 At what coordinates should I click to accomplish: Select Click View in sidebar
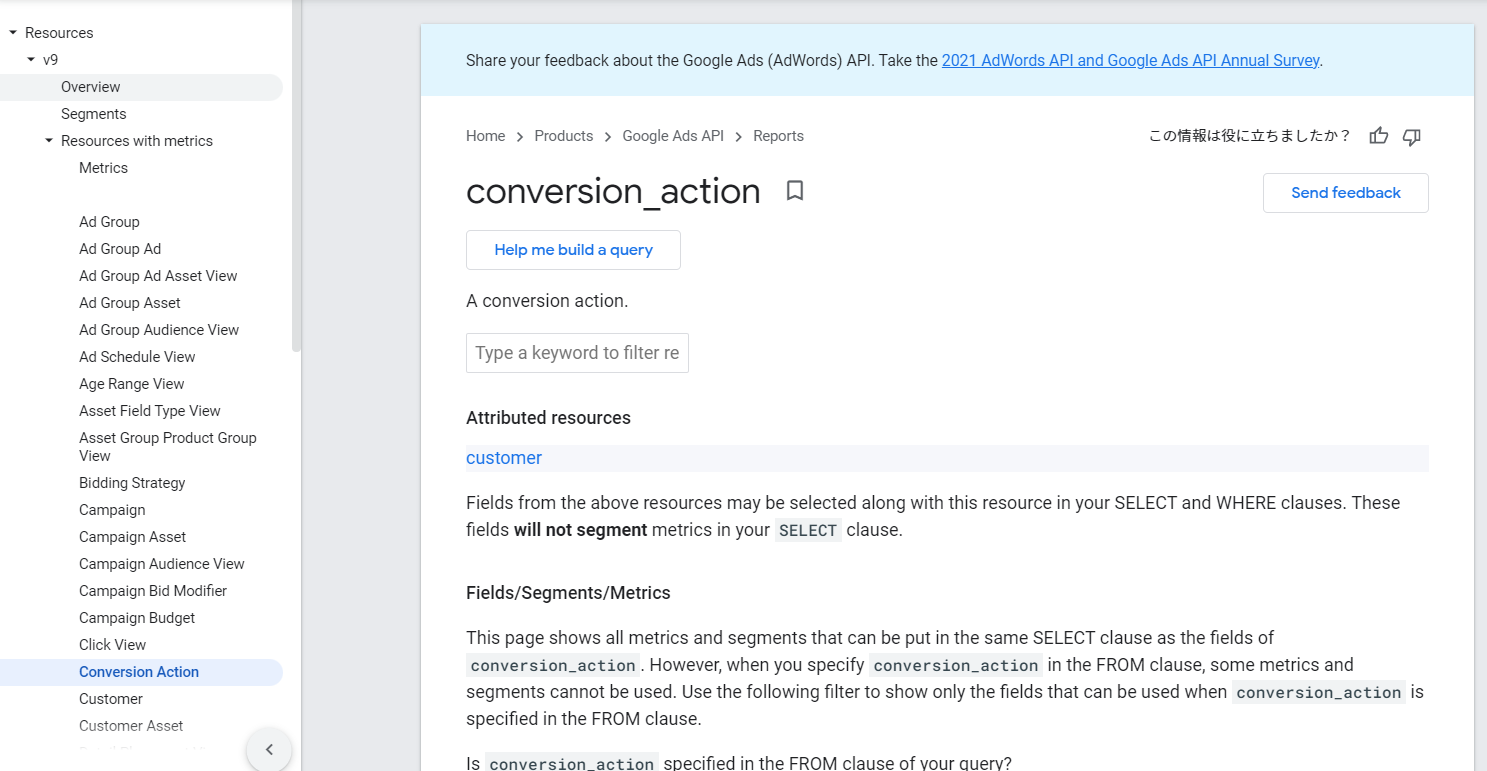coord(113,645)
